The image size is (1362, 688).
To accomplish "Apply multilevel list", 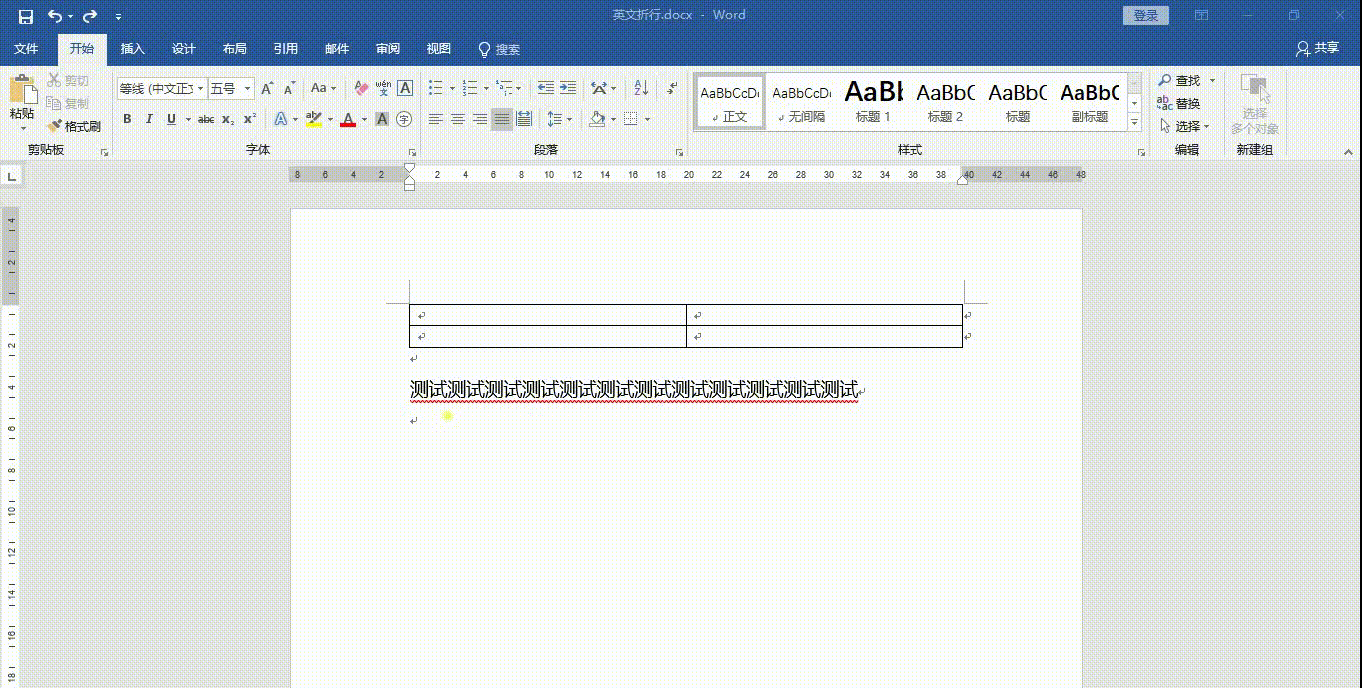I will 504,89.
